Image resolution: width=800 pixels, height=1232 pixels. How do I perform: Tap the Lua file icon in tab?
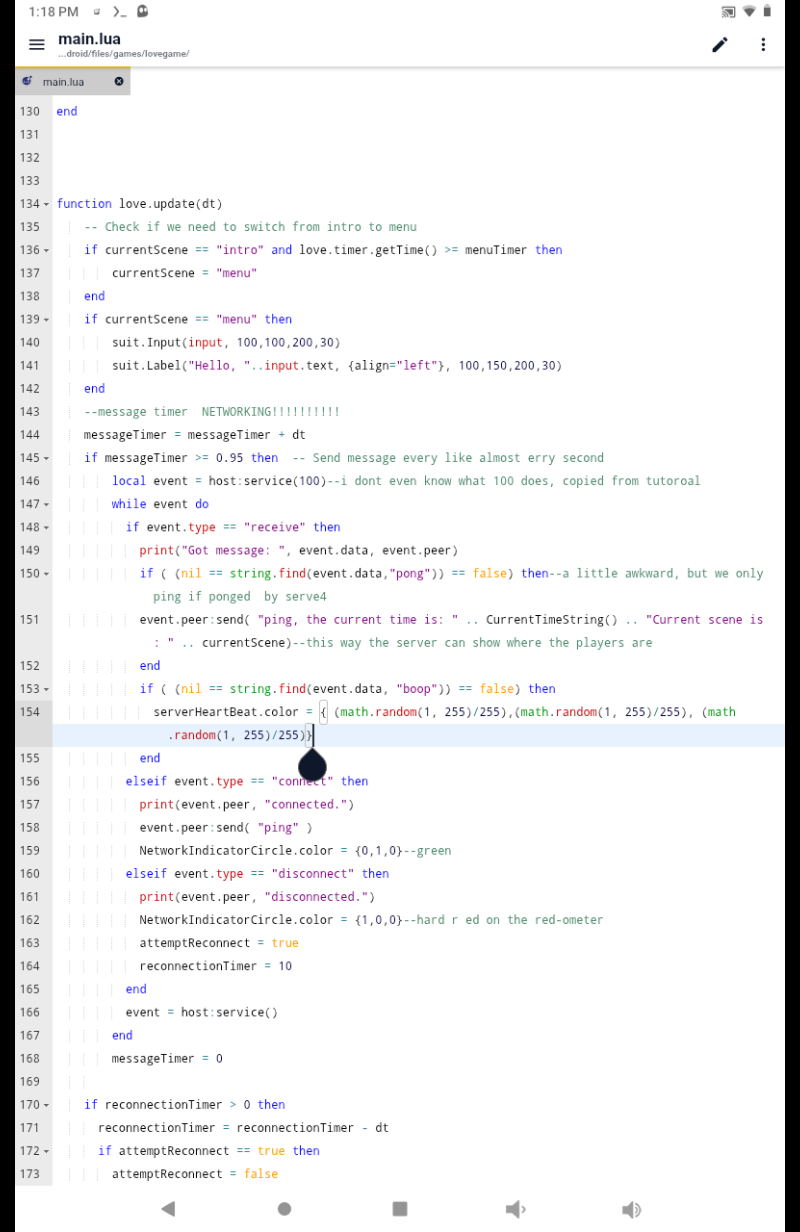28,81
